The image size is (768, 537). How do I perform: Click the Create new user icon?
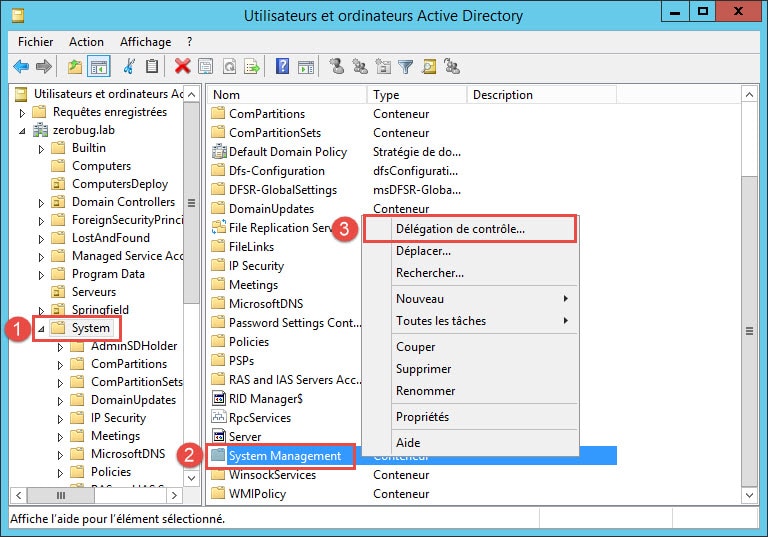pos(337,66)
